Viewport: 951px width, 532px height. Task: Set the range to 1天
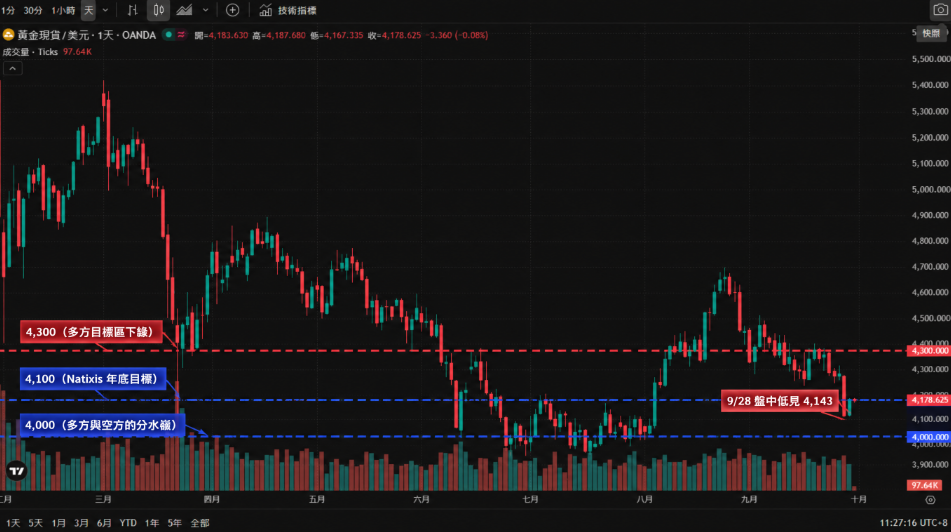click(13, 523)
